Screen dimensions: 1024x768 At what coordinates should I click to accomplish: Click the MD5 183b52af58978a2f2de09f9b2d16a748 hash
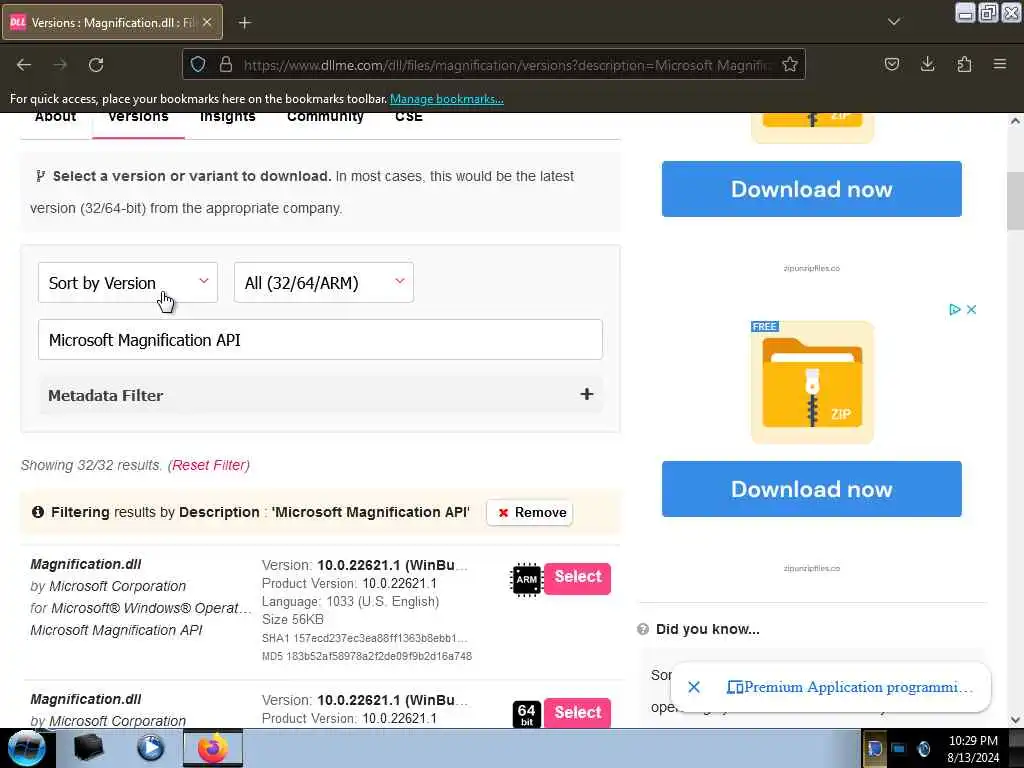click(366, 656)
